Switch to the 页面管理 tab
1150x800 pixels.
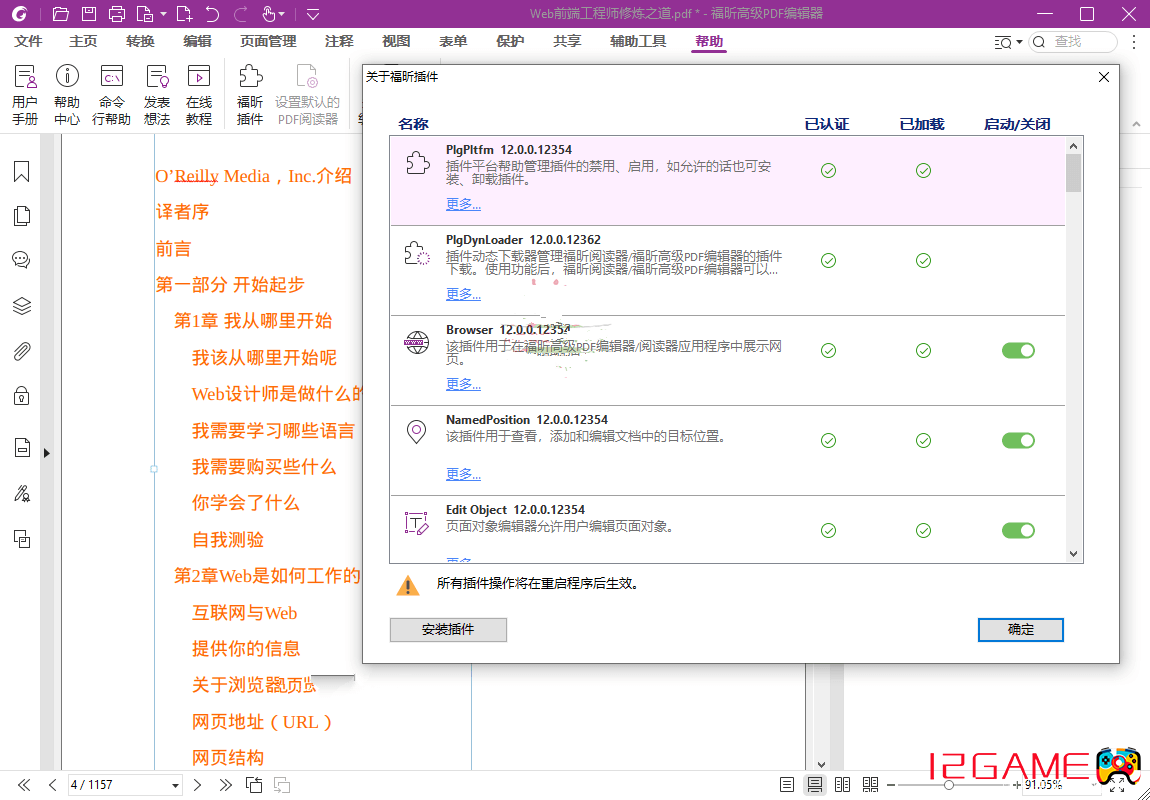(x=268, y=42)
